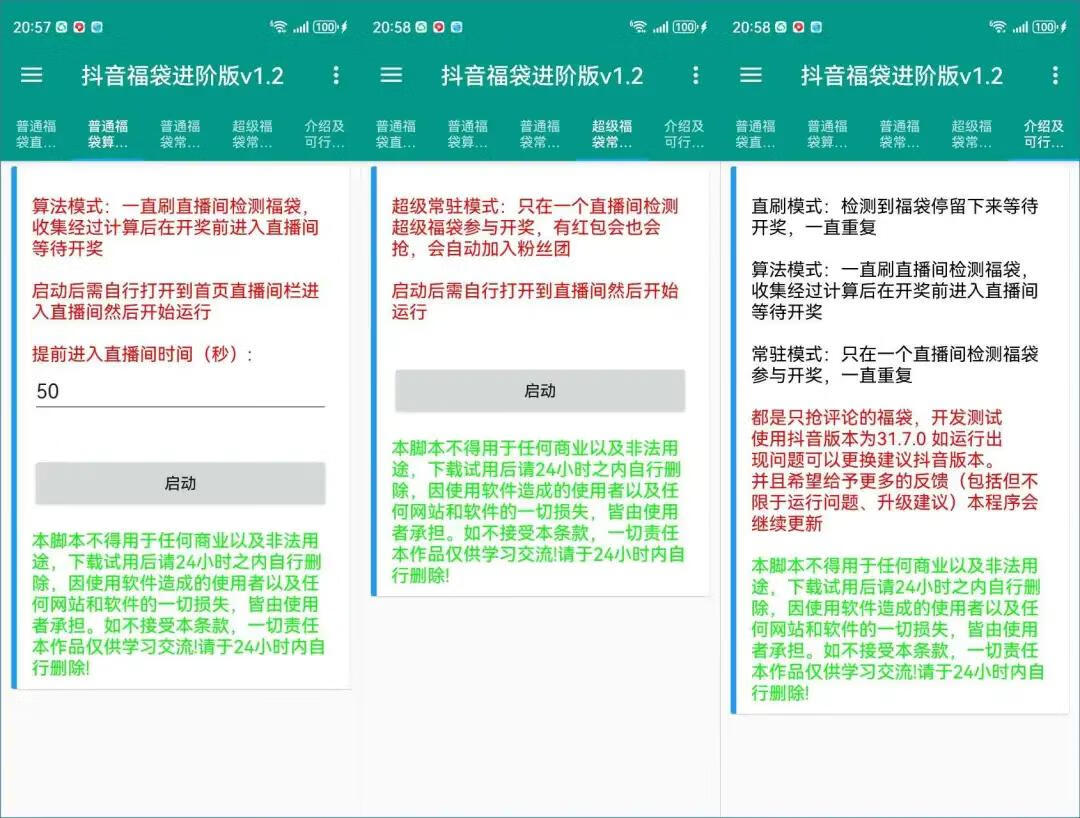Tap the 启动 button under the 50 input
Screen dimensions: 1080x818
pos(180,483)
